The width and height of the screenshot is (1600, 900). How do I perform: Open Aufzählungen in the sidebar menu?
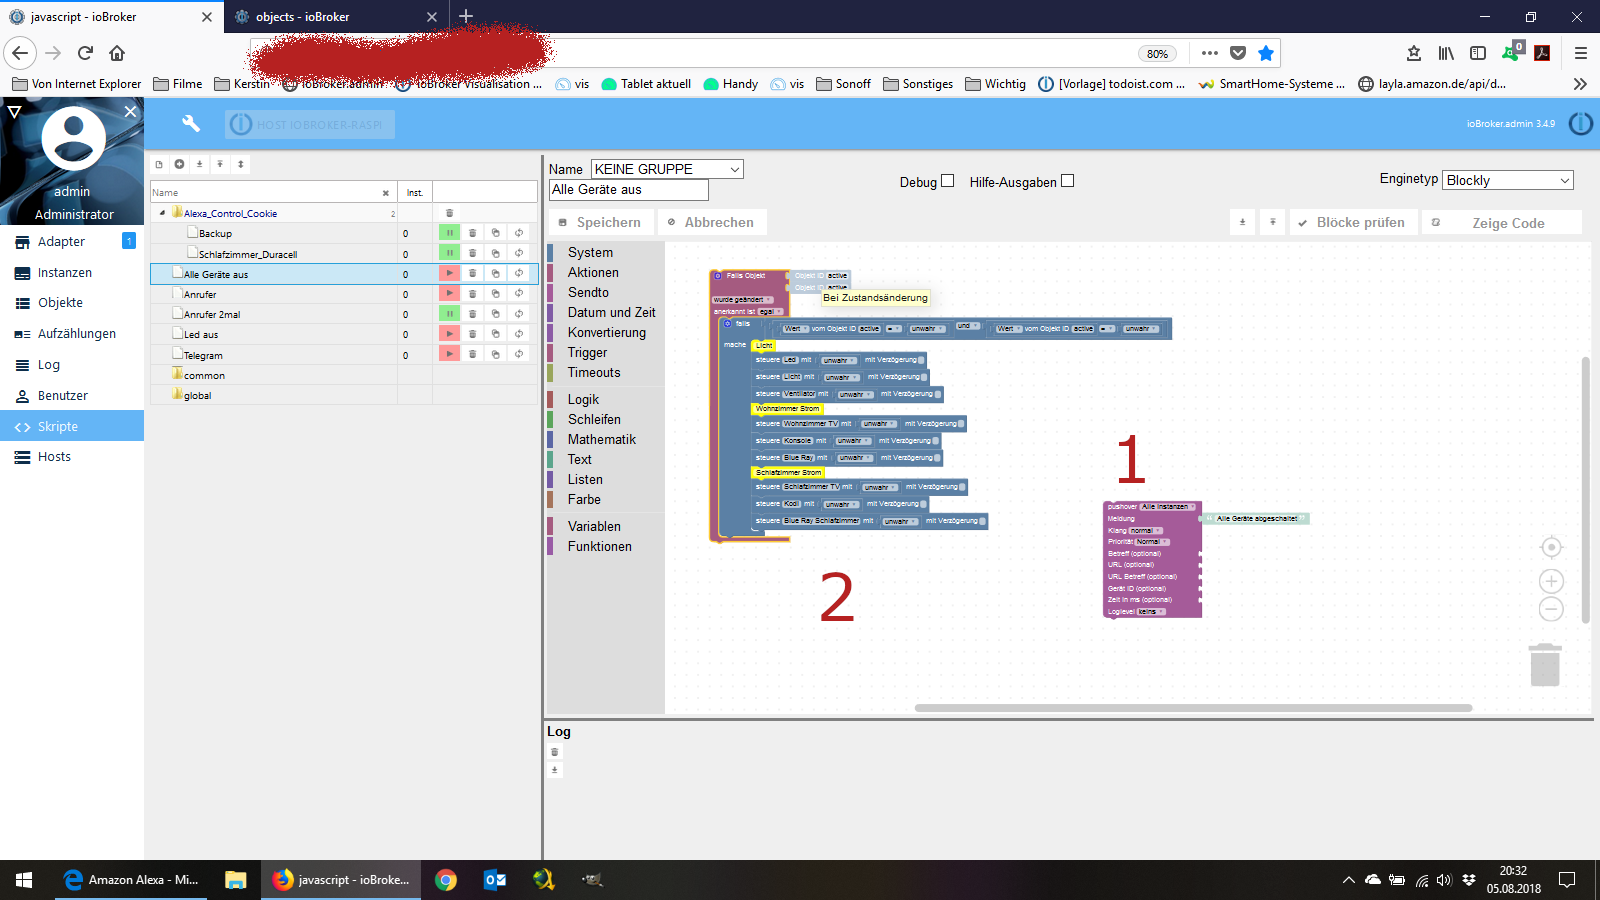coord(72,334)
